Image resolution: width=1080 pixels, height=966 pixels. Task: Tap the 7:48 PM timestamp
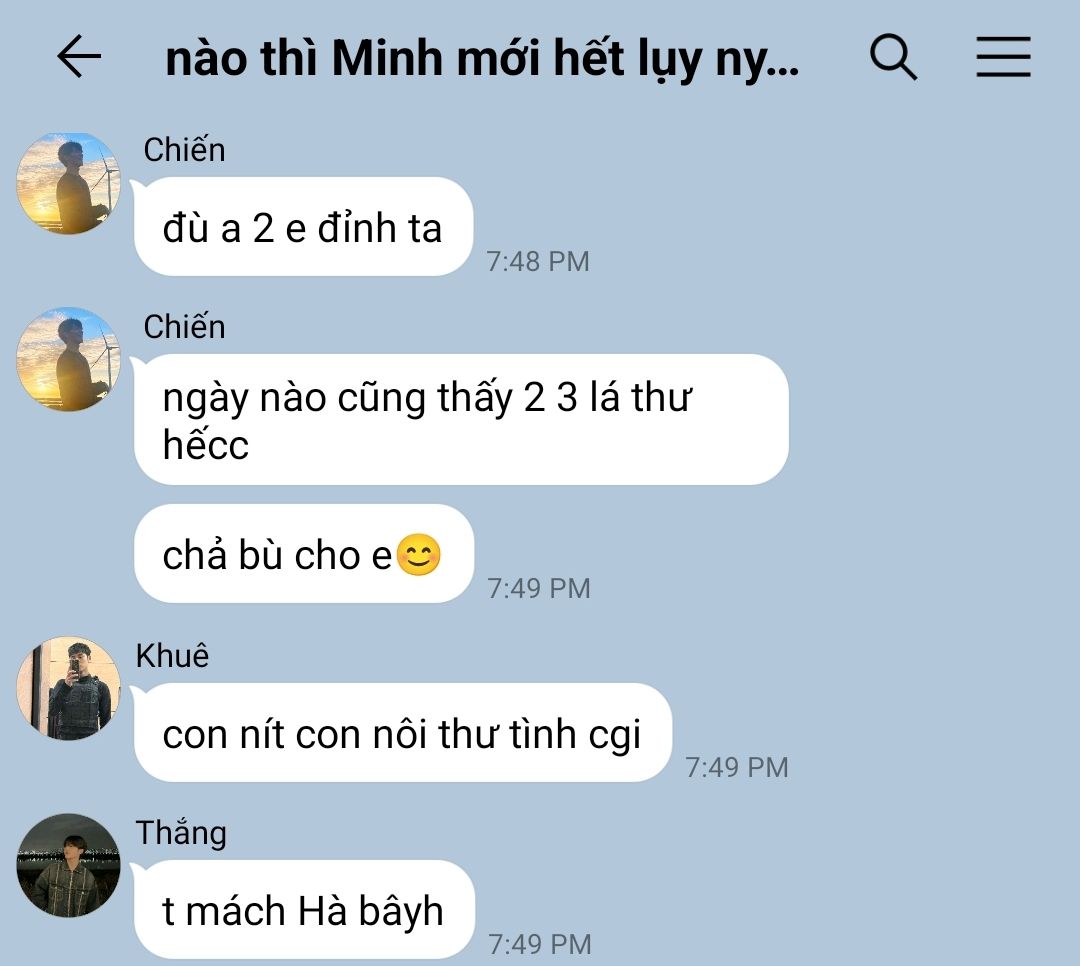(538, 261)
